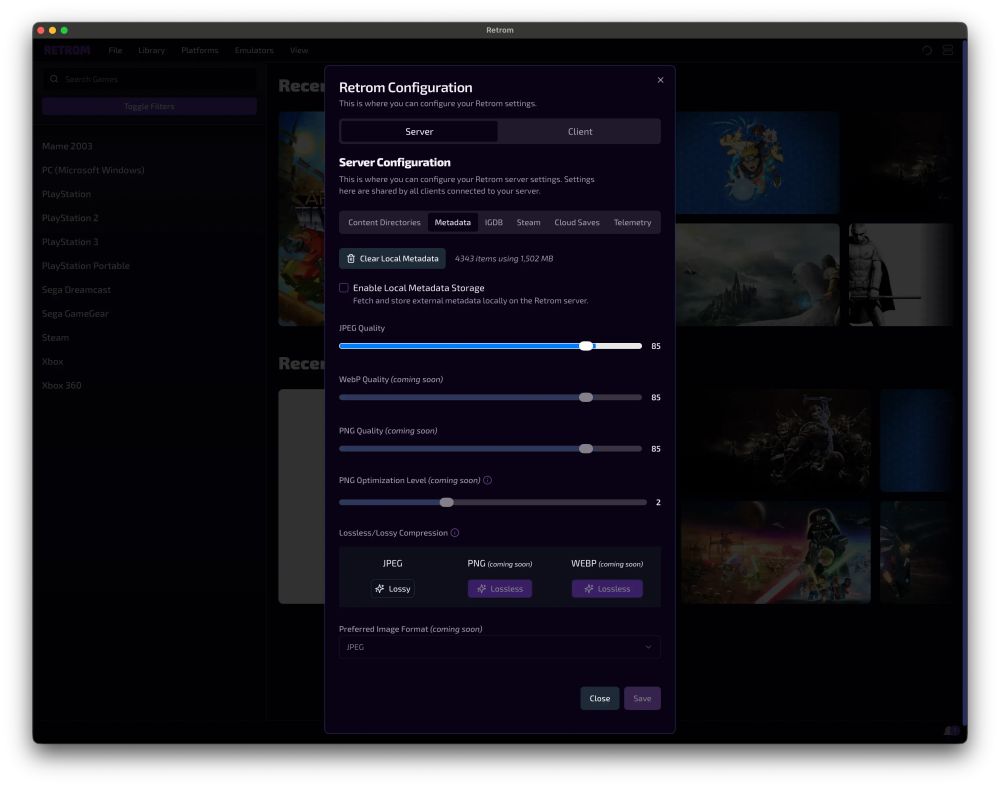Click info icon beside PNG Optimization Level

(x=487, y=480)
